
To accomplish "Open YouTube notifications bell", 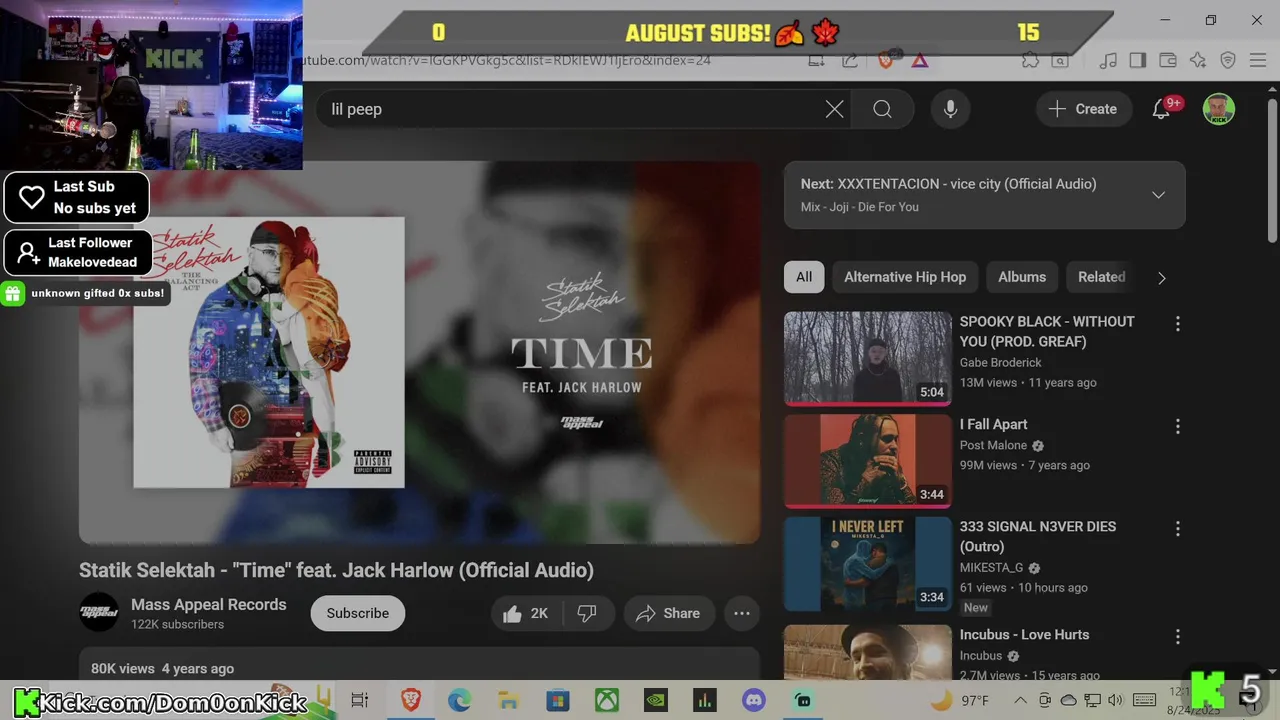I will pyautogui.click(x=1161, y=109).
